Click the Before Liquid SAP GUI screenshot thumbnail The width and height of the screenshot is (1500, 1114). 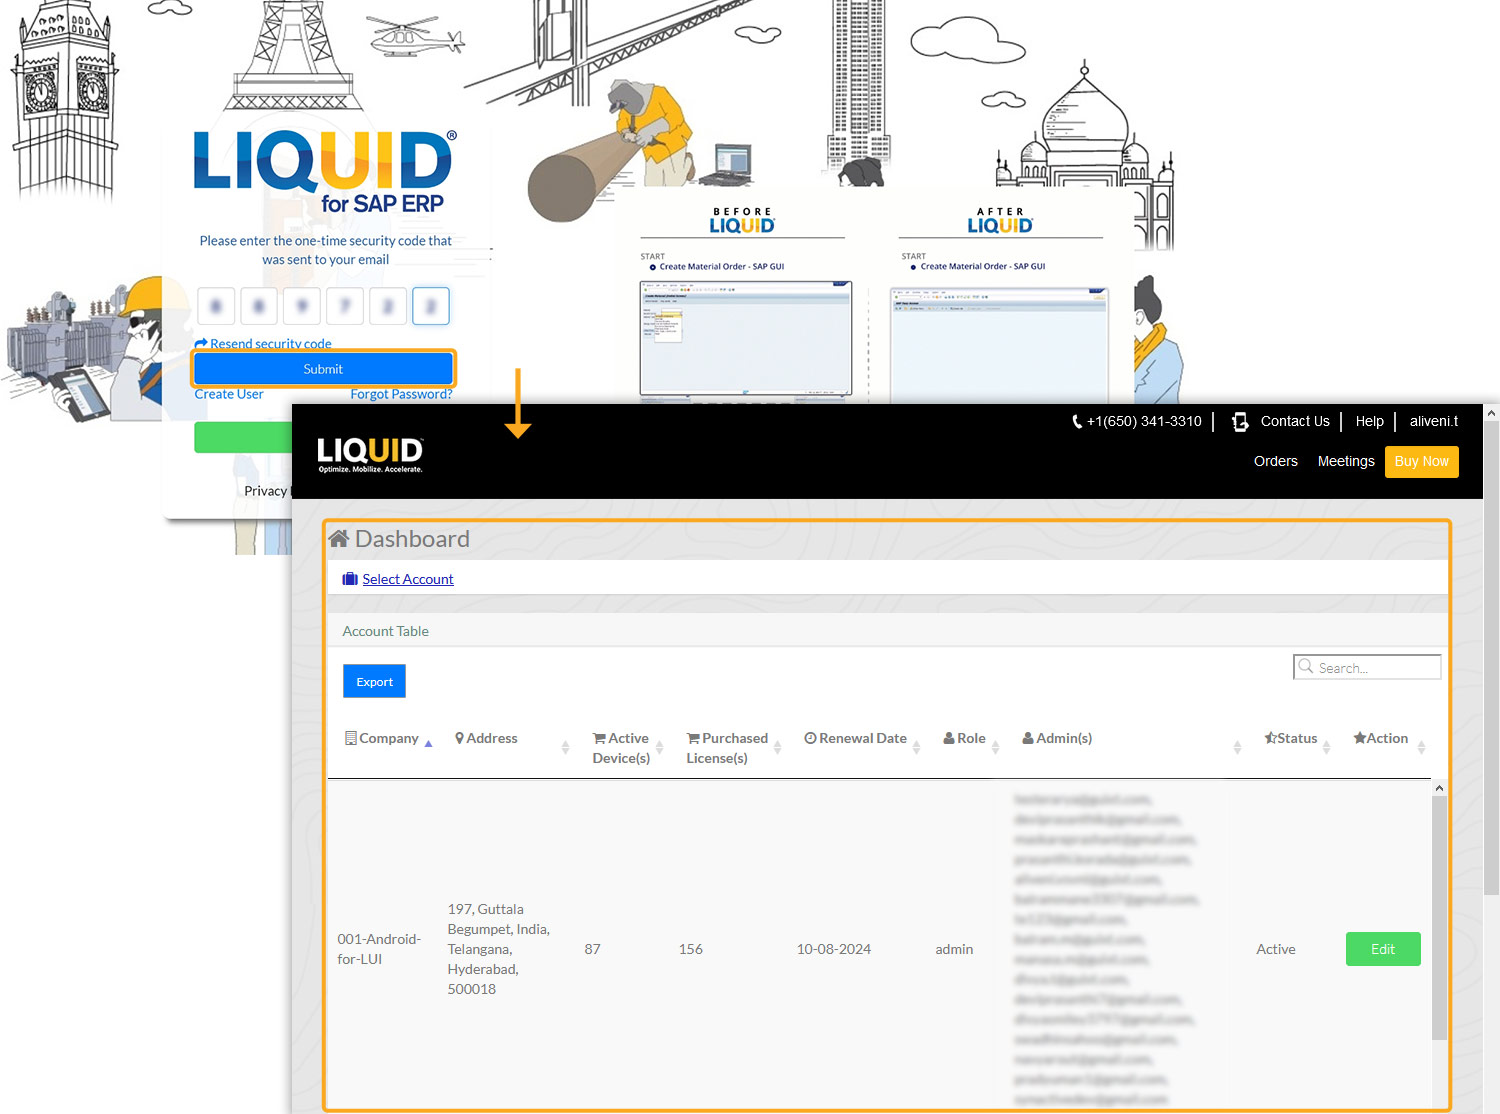tap(746, 340)
